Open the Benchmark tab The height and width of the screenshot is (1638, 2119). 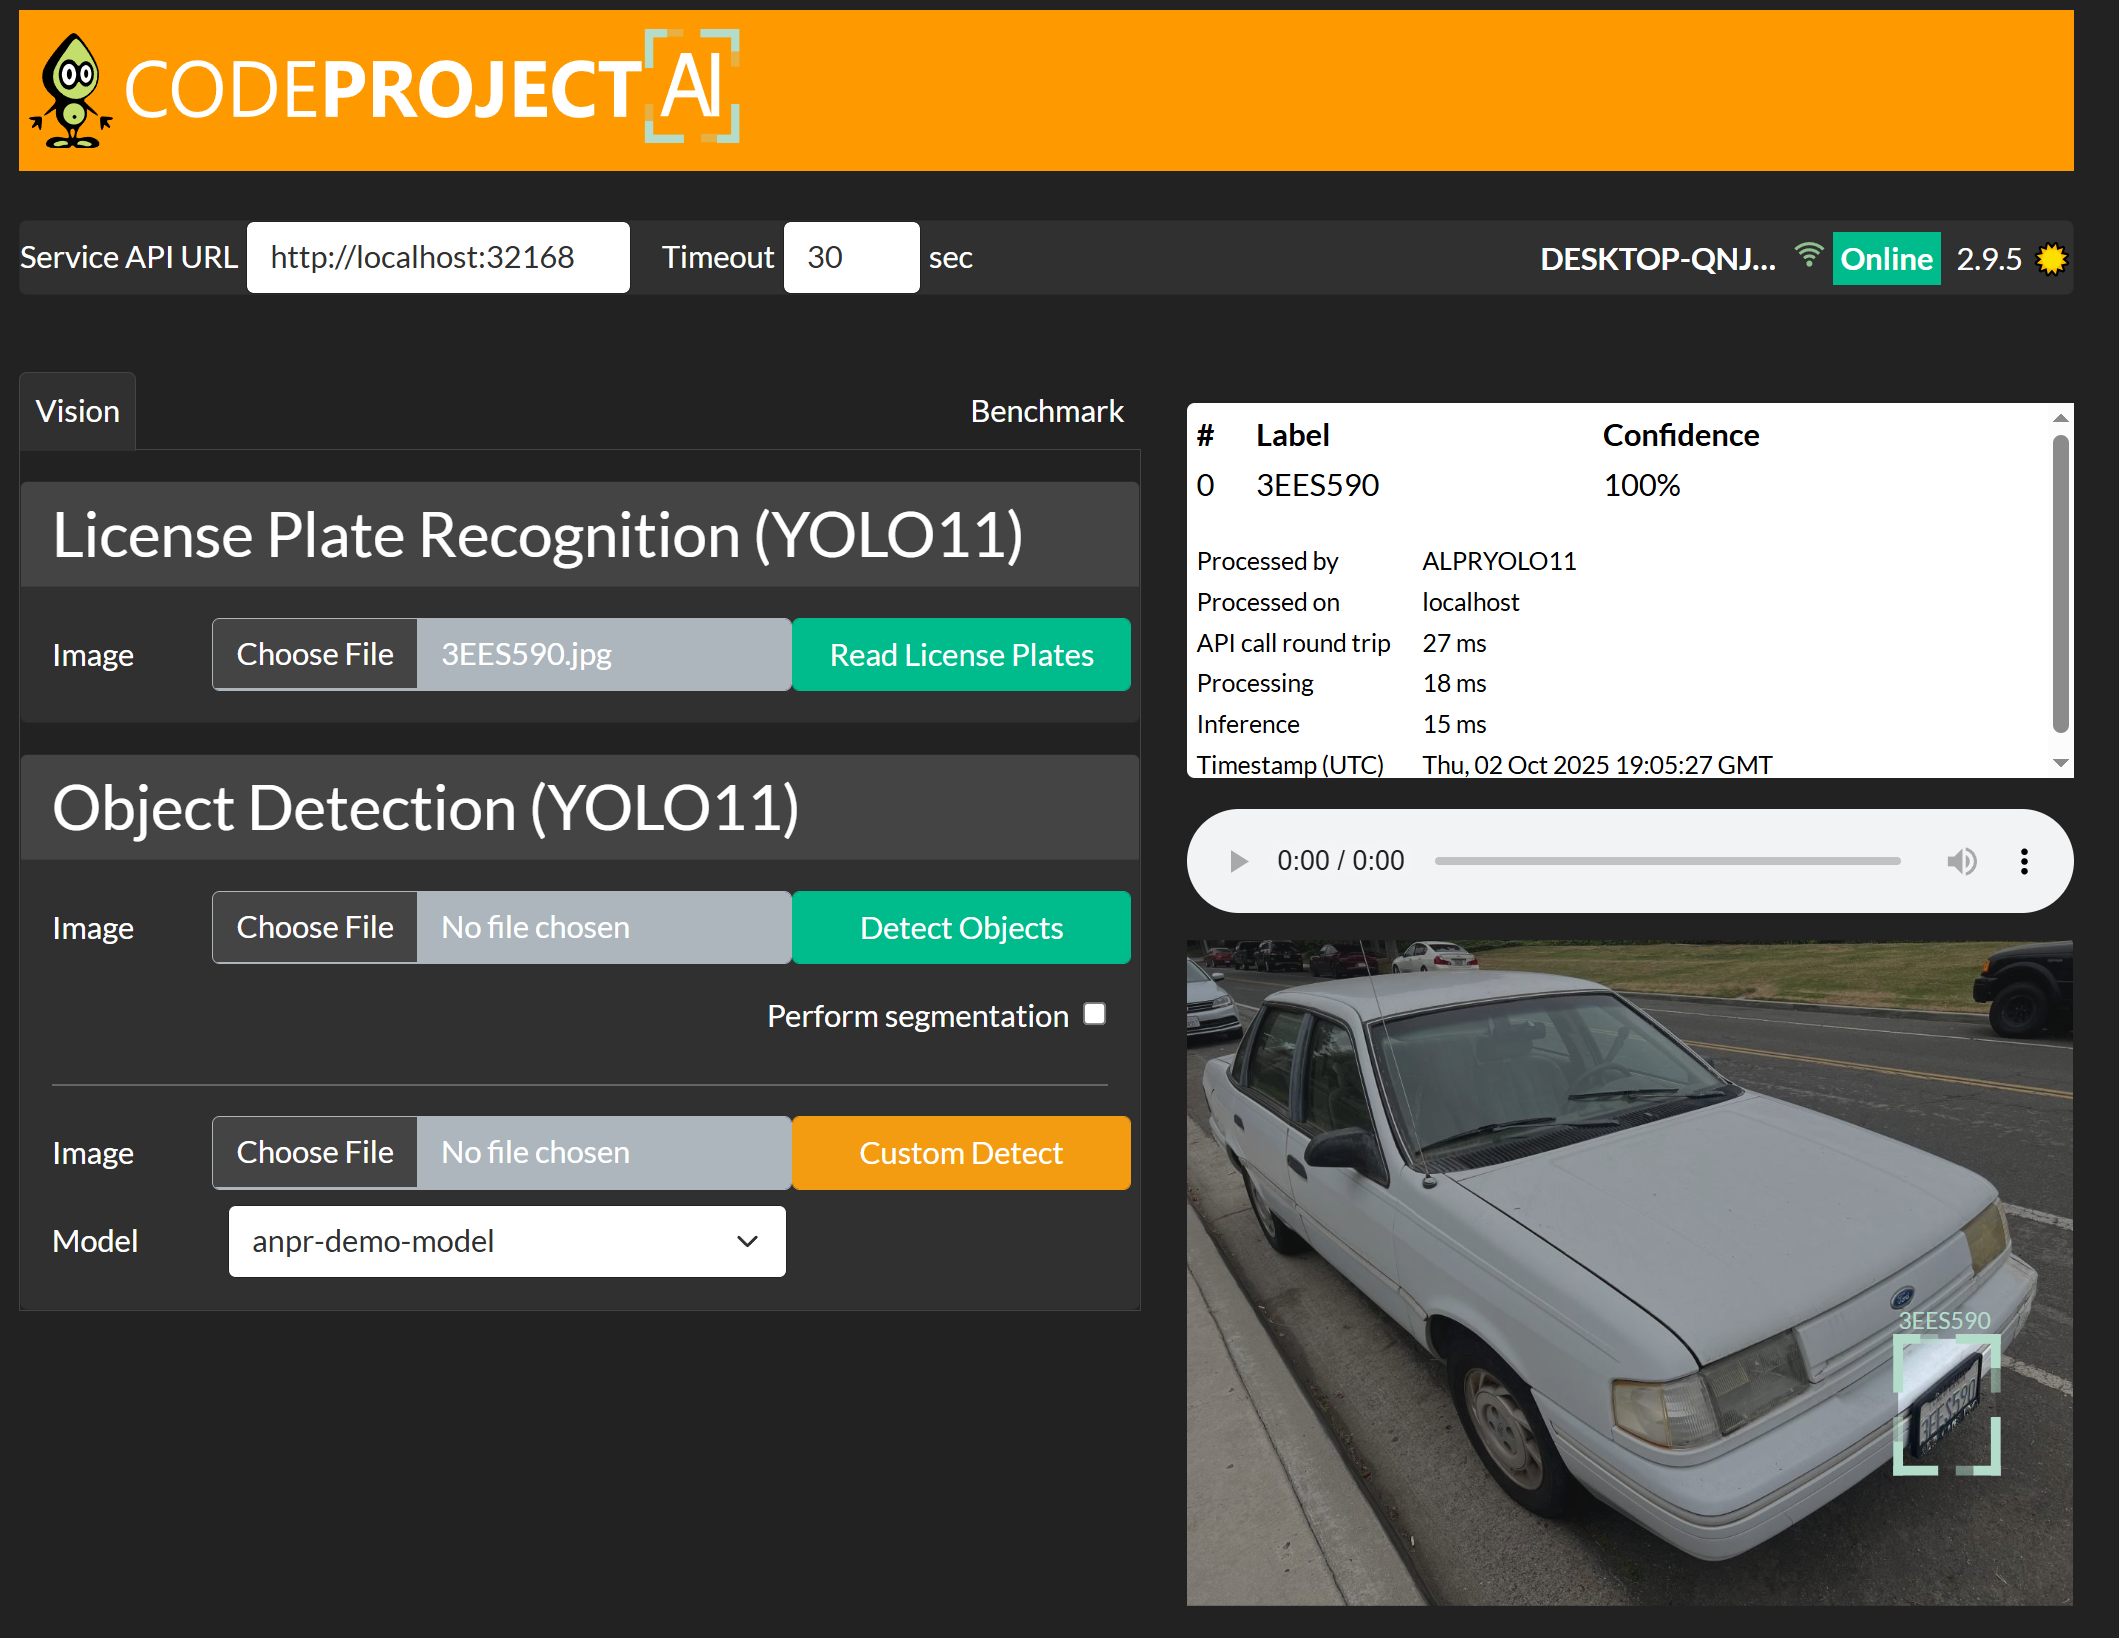tap(1046, 411)
